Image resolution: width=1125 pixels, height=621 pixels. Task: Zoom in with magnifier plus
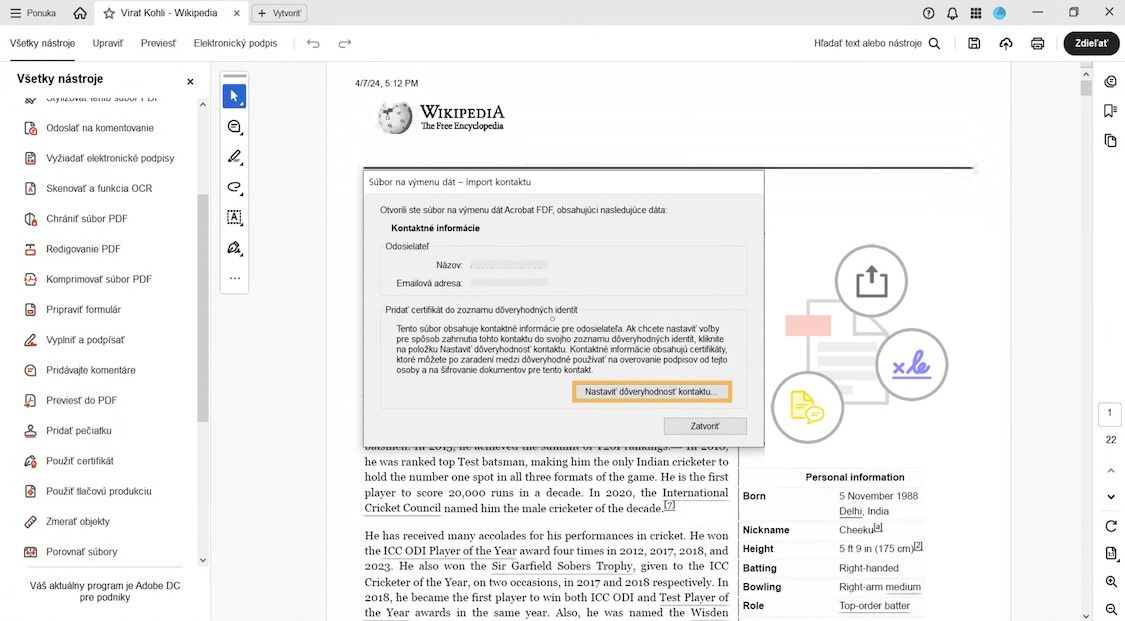1111,582
